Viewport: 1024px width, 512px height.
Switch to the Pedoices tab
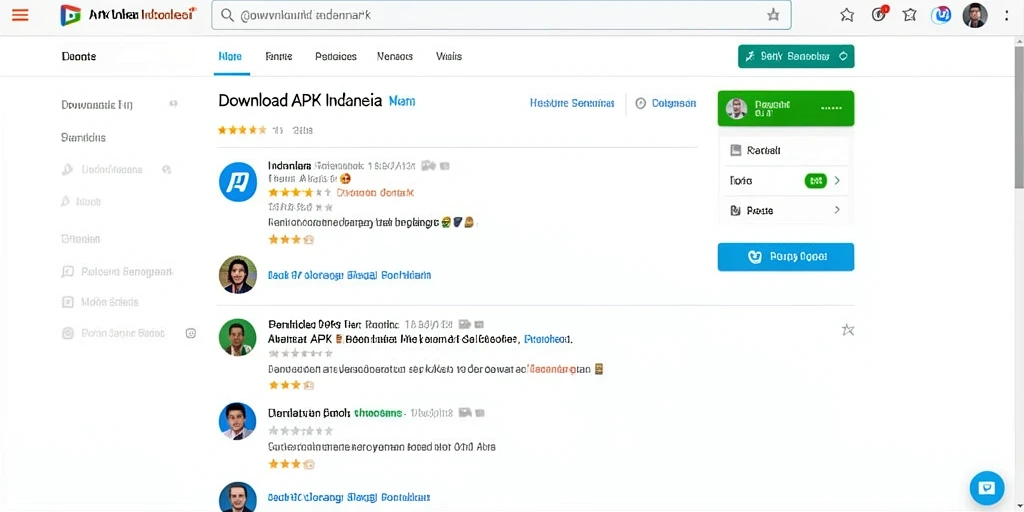tap(336, 56)
